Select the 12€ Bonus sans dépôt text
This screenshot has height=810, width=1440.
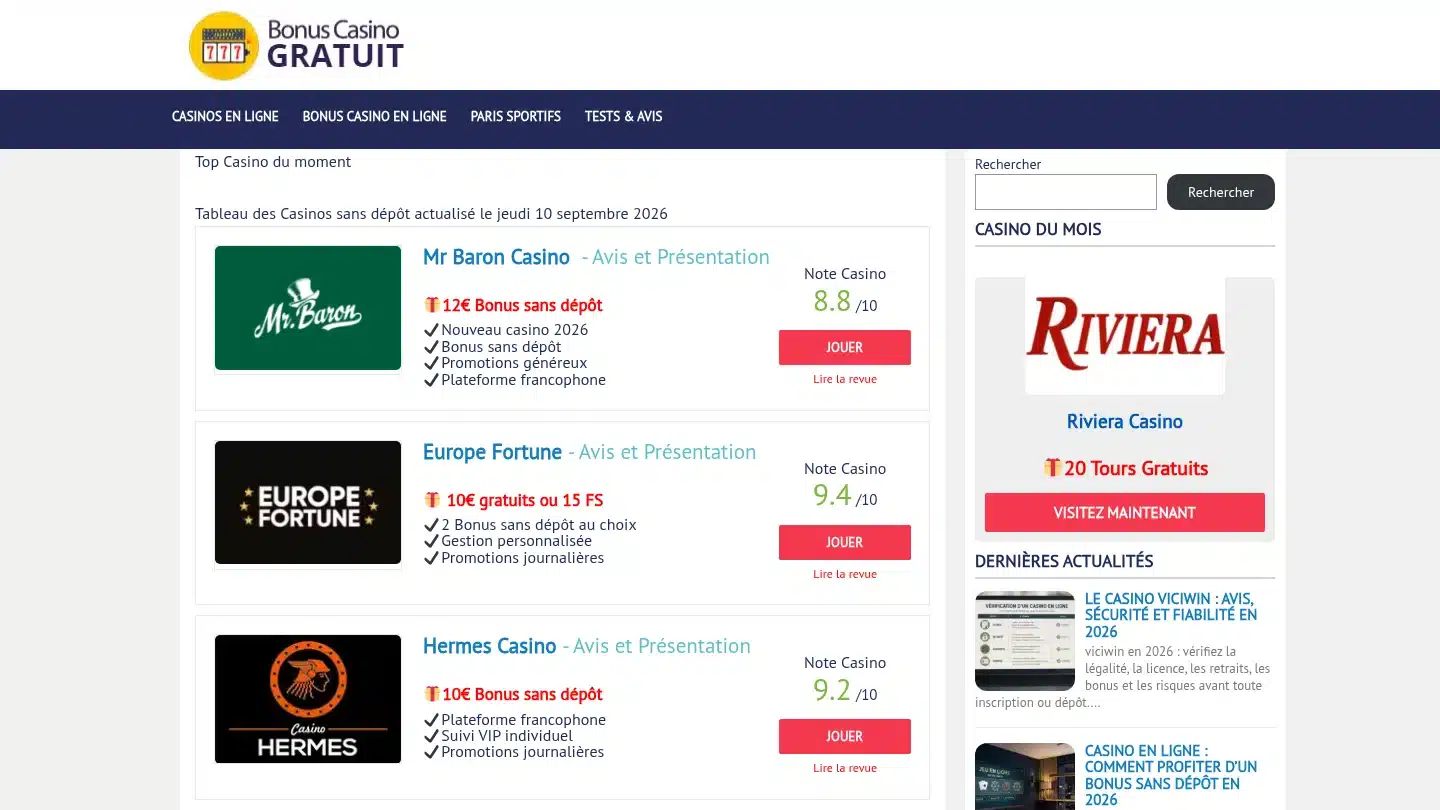coord(522,305)
